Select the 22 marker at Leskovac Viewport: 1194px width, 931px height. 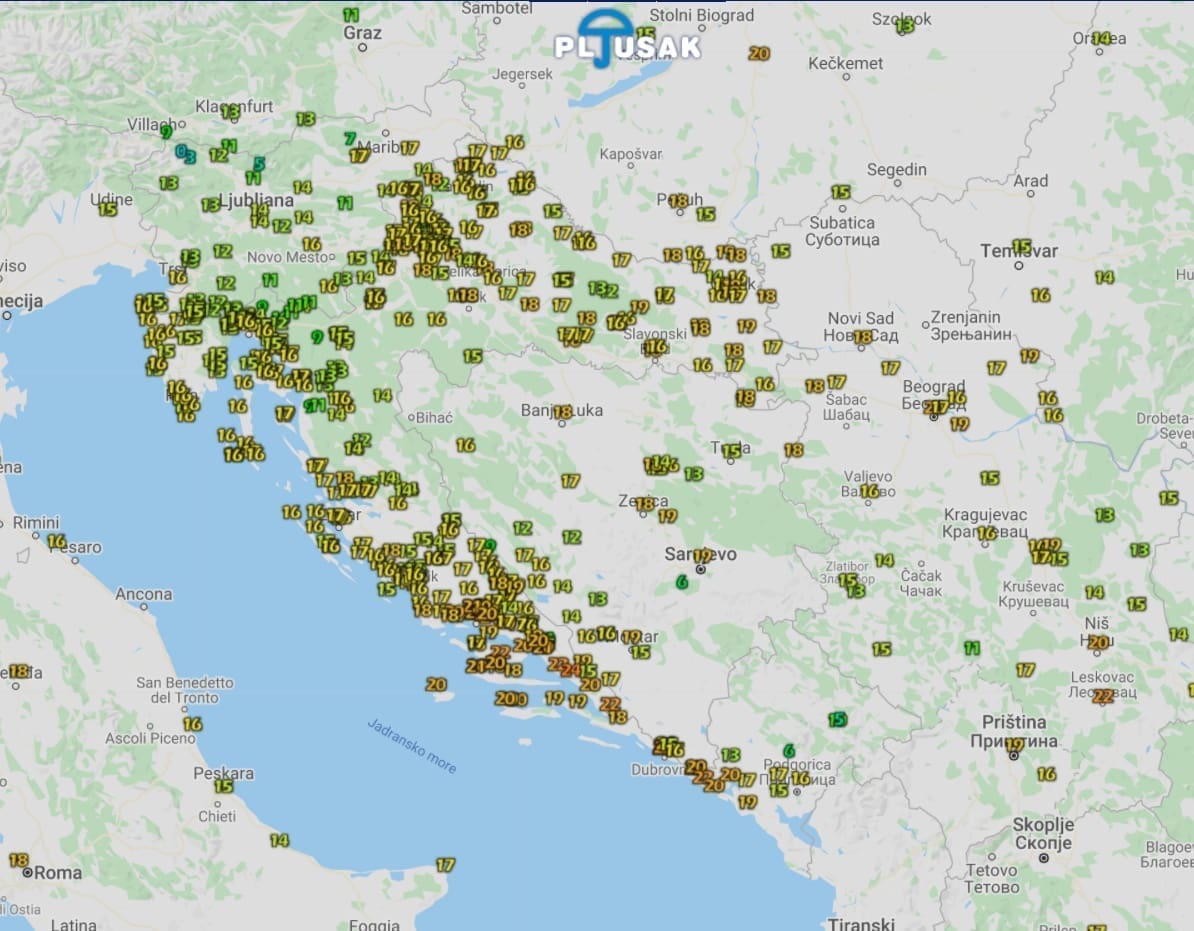1103,696
